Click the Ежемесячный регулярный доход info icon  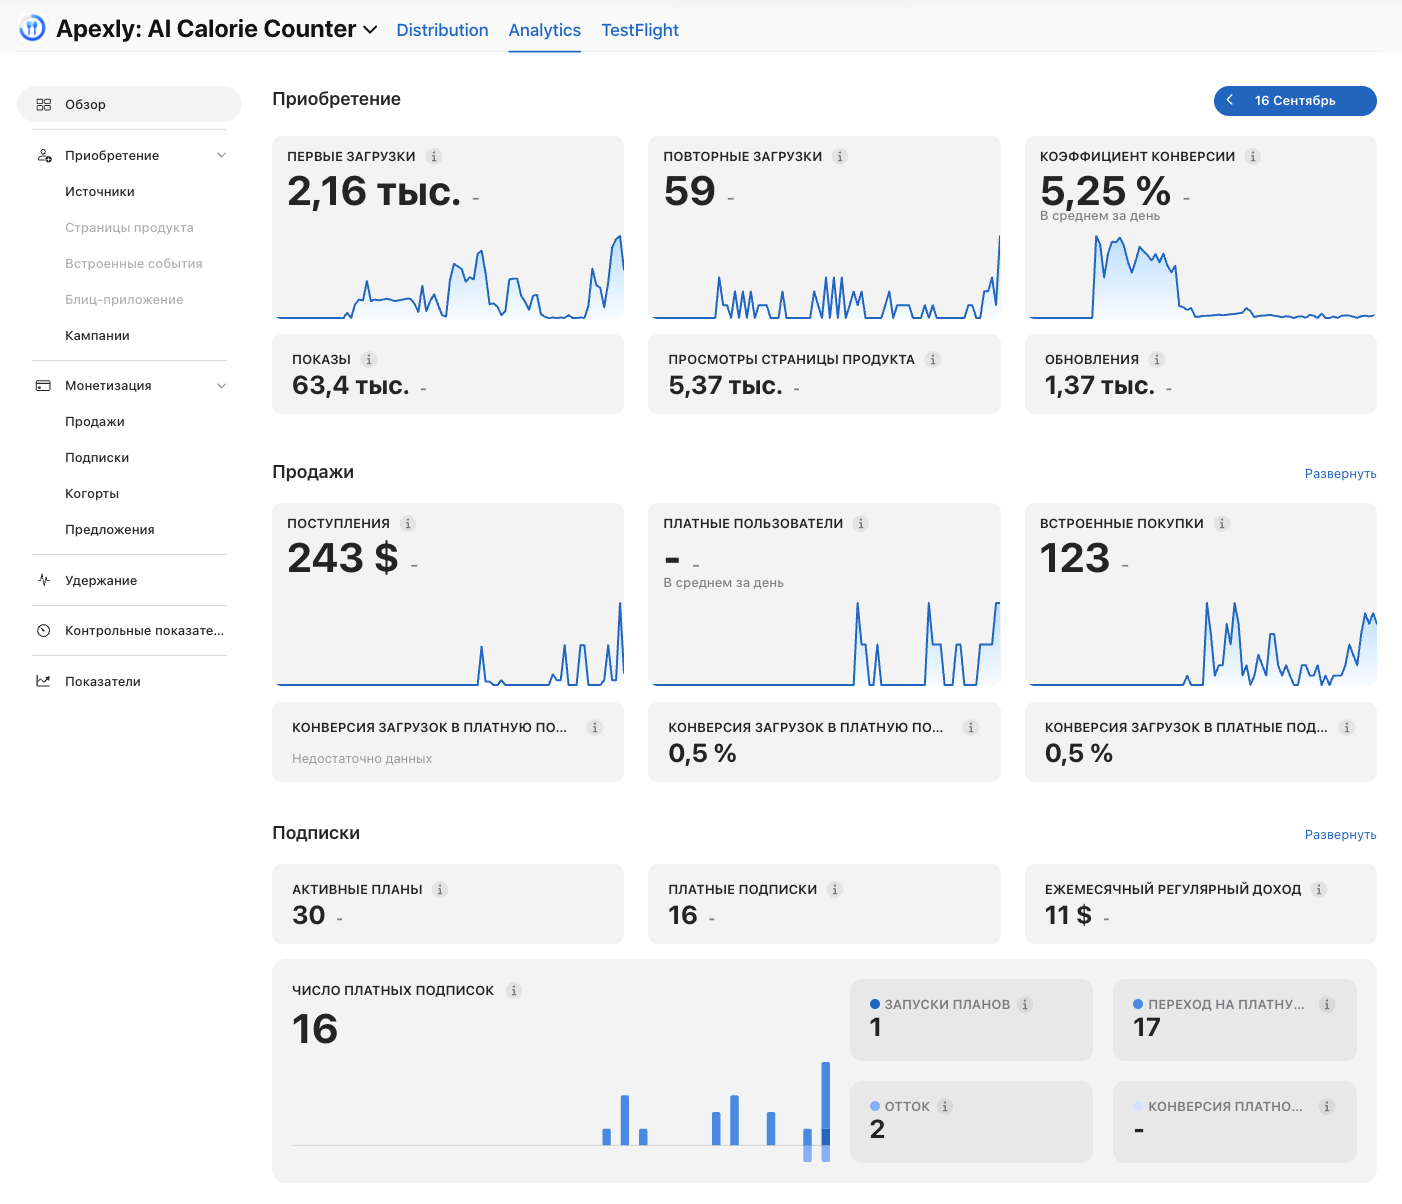tap(1319, 889)
